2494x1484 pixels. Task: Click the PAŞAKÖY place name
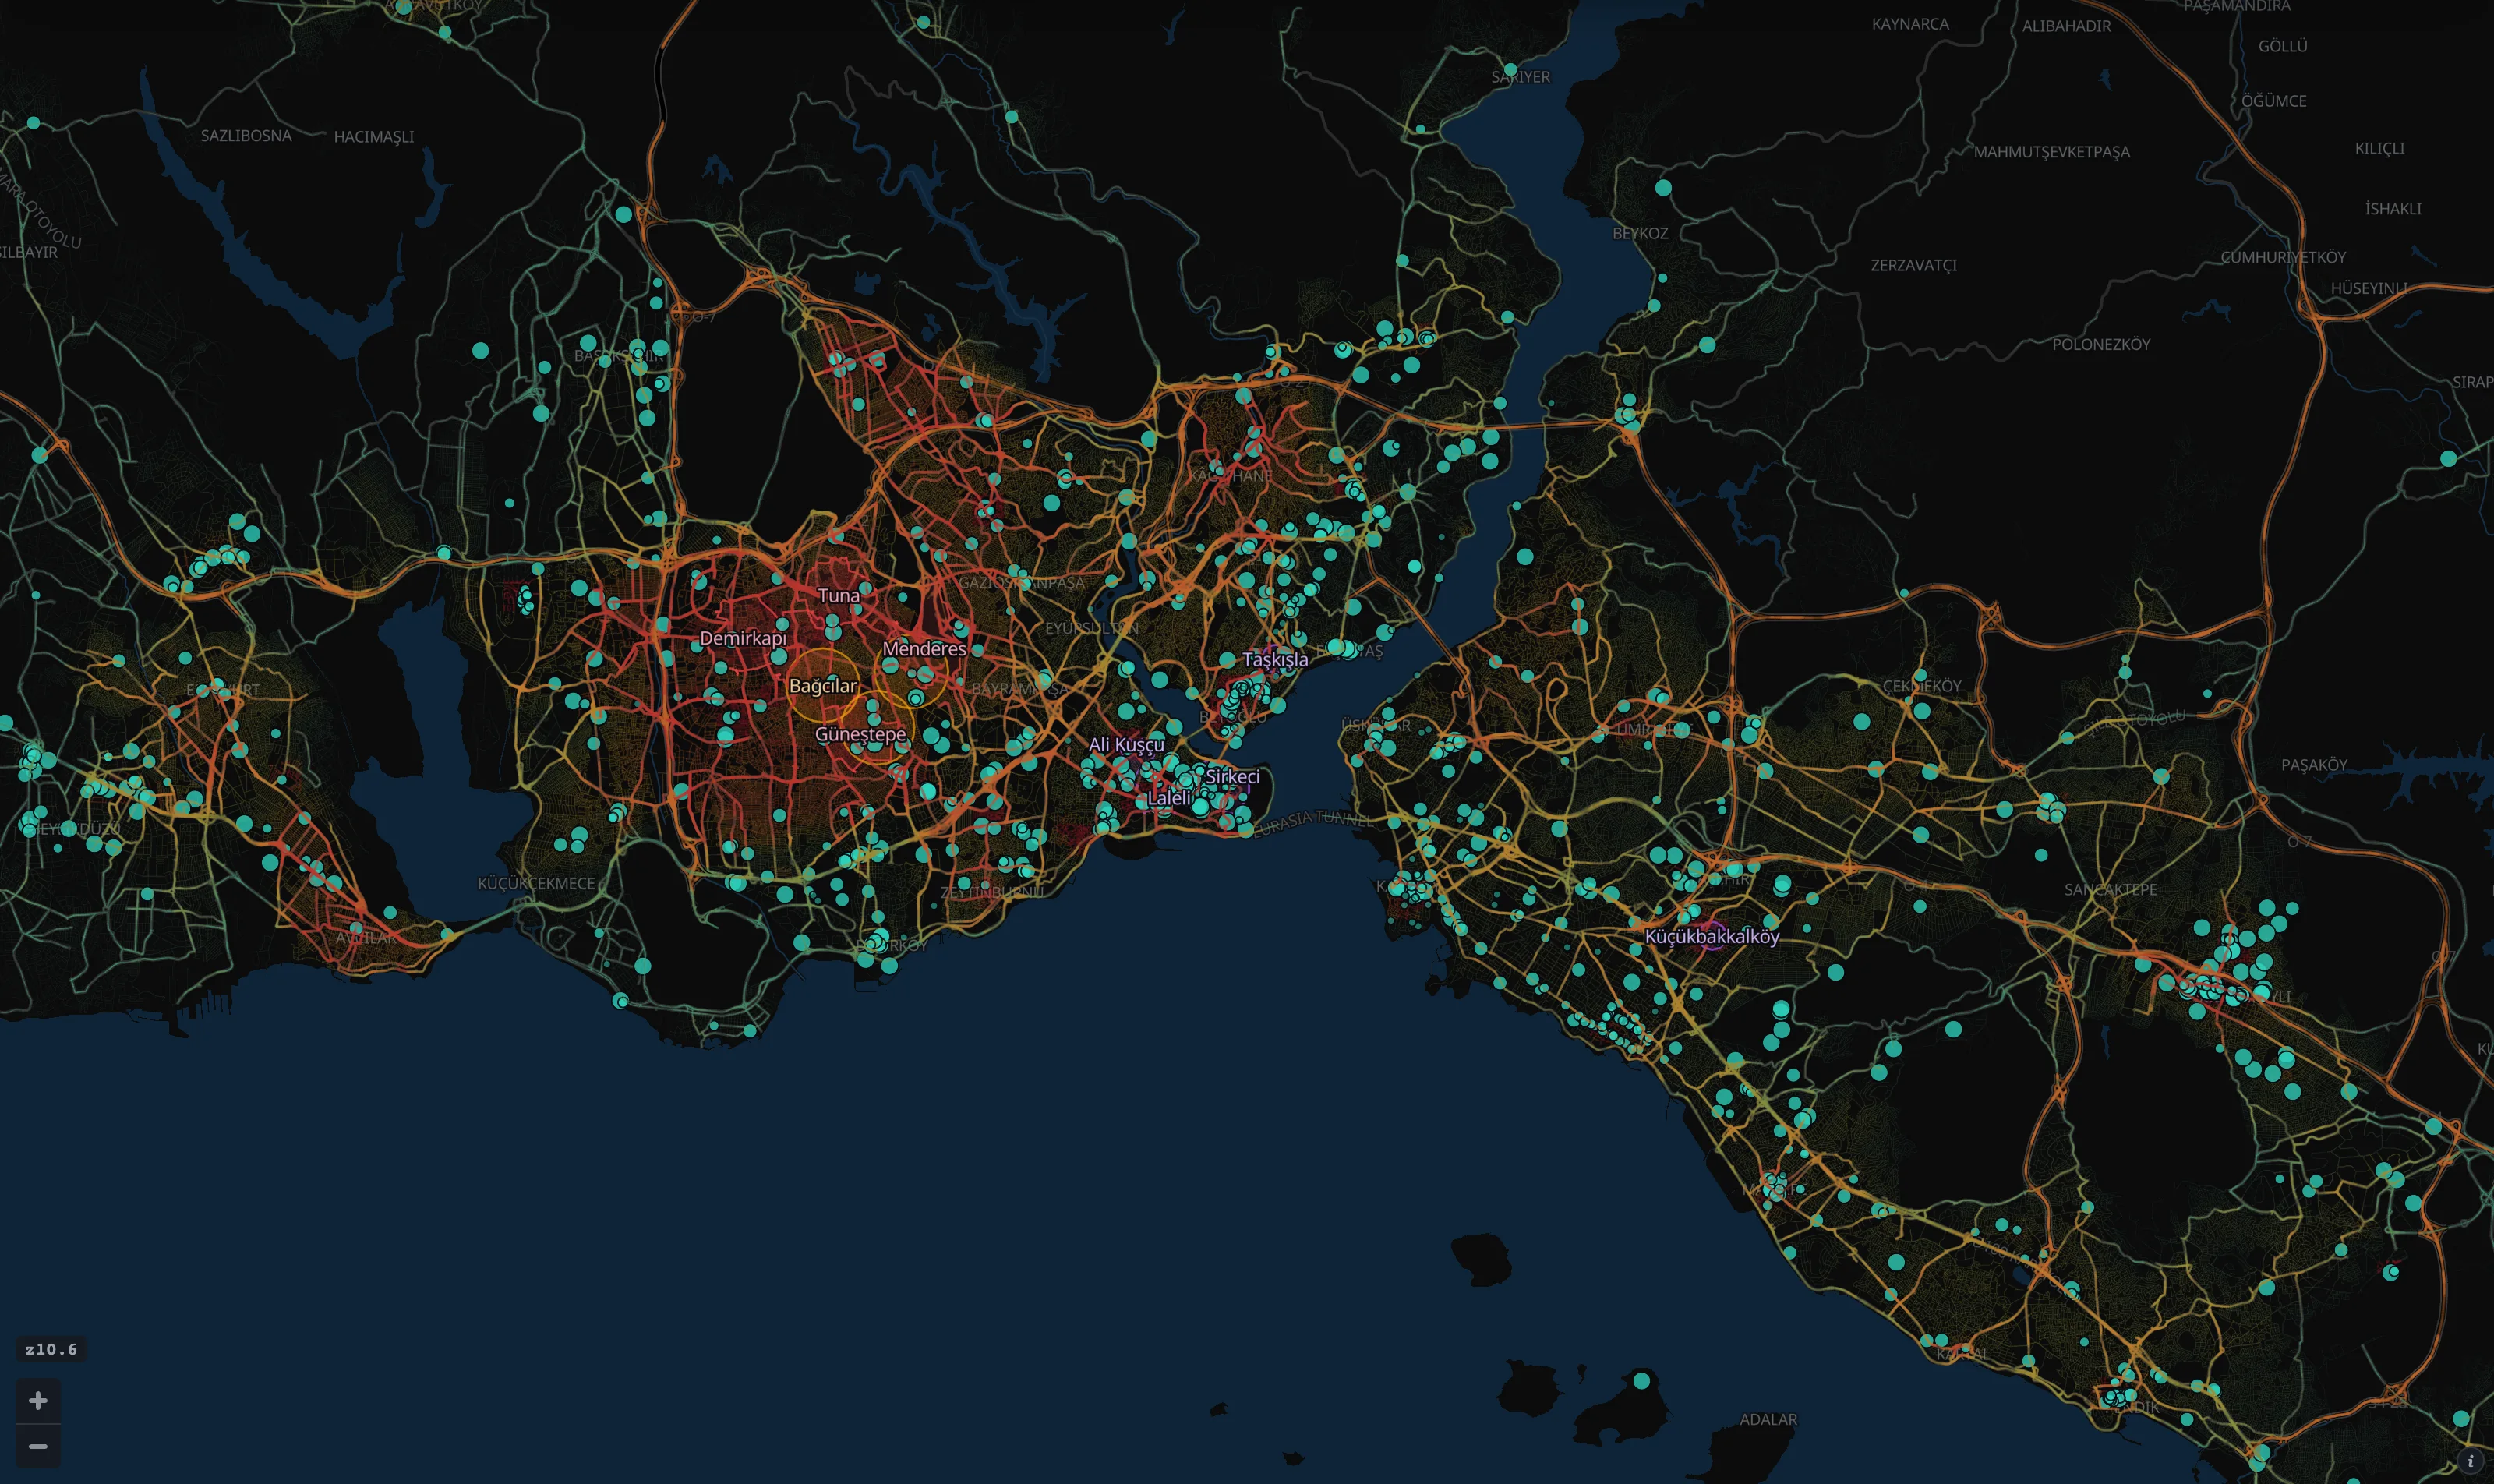[x=2314, y=765]
